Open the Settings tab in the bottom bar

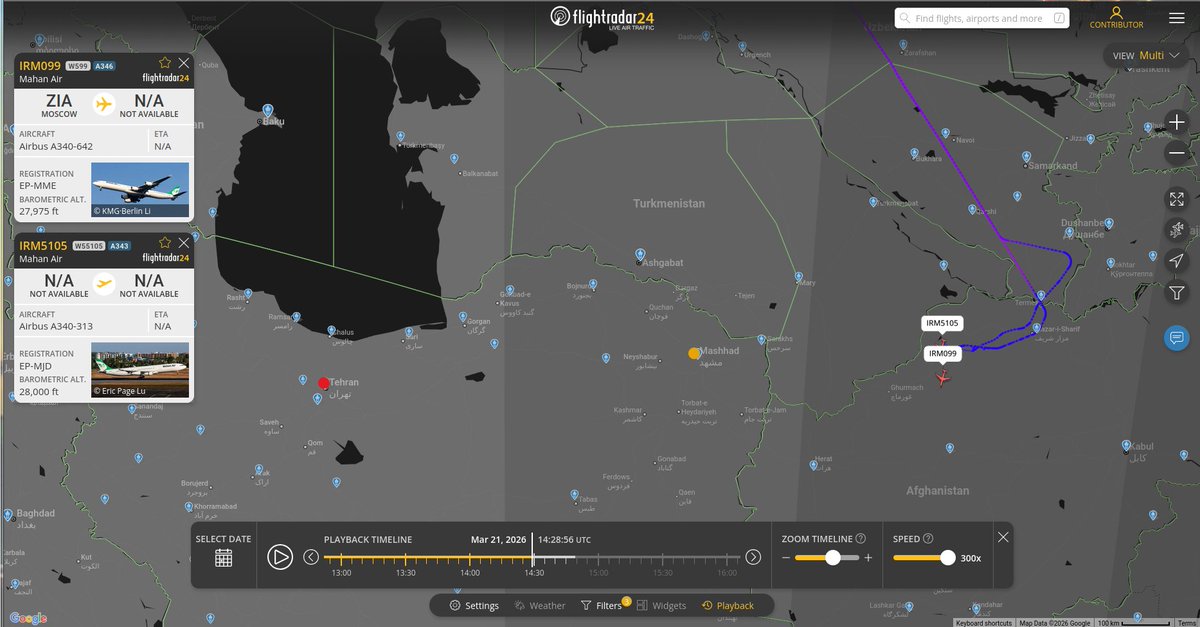[x=474, y=605]
